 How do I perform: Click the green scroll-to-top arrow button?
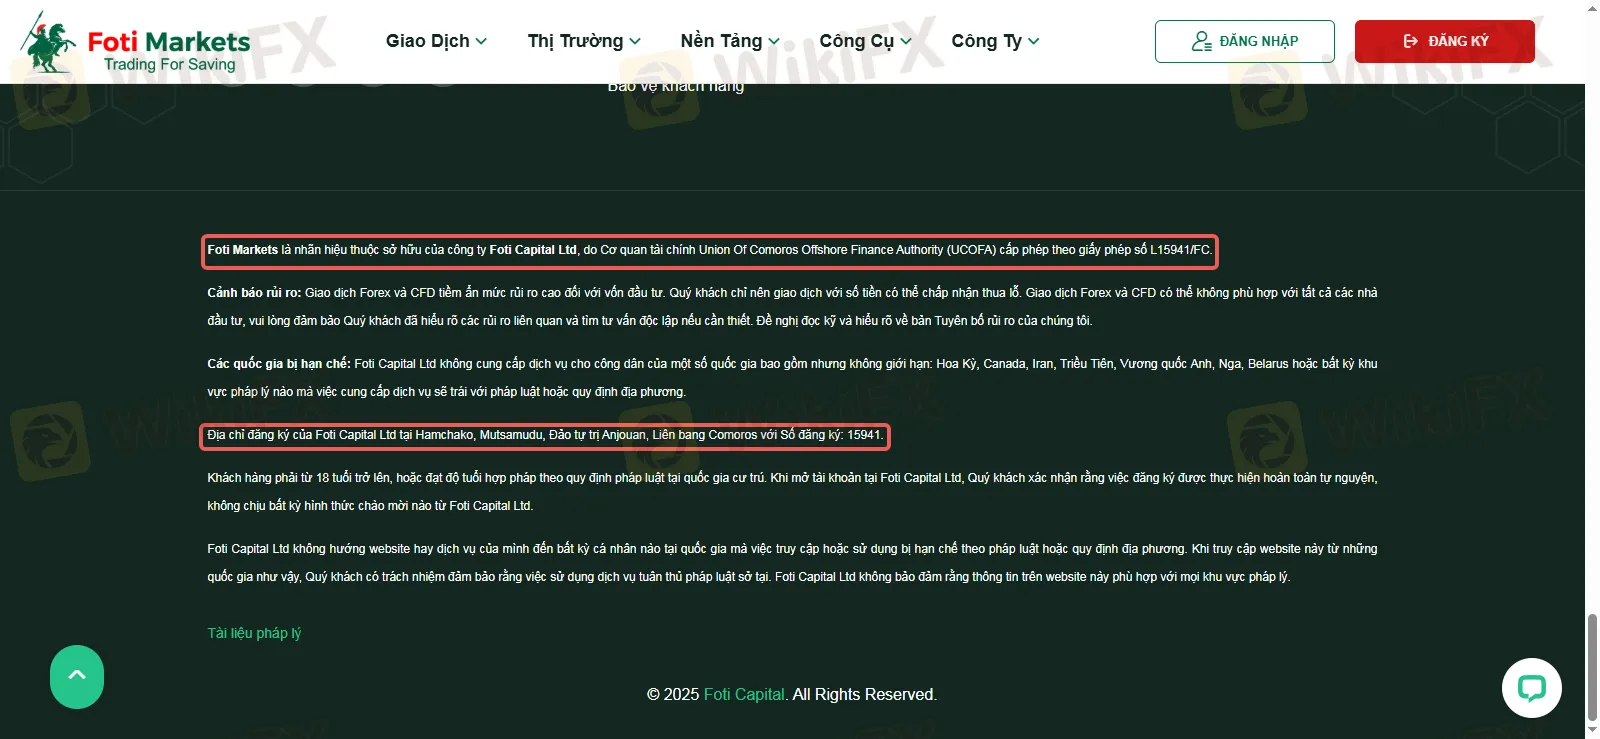77,677
